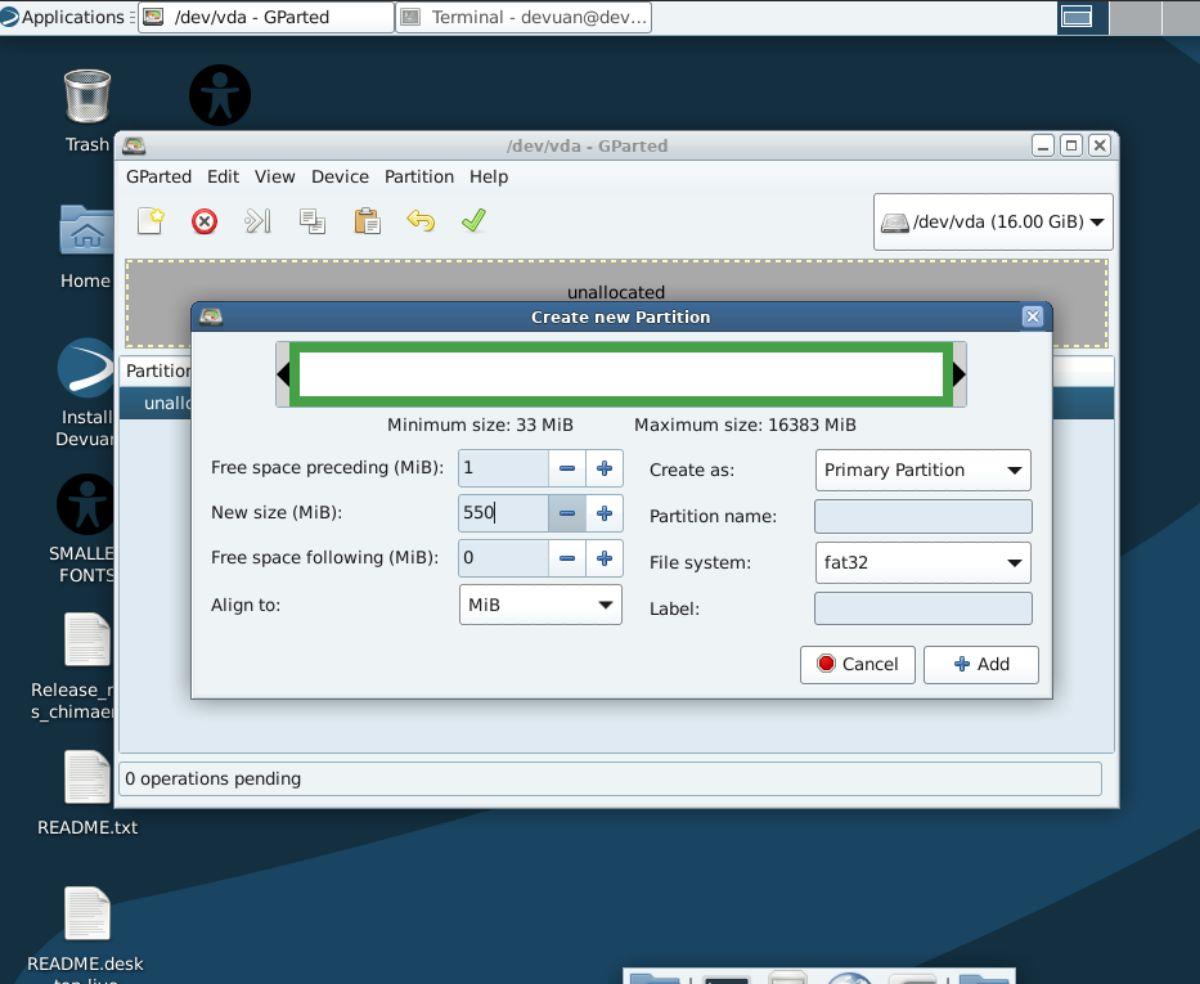Click the Add button to confirm partition
This screenshot has width=1200, height=984.
(980, 664)
